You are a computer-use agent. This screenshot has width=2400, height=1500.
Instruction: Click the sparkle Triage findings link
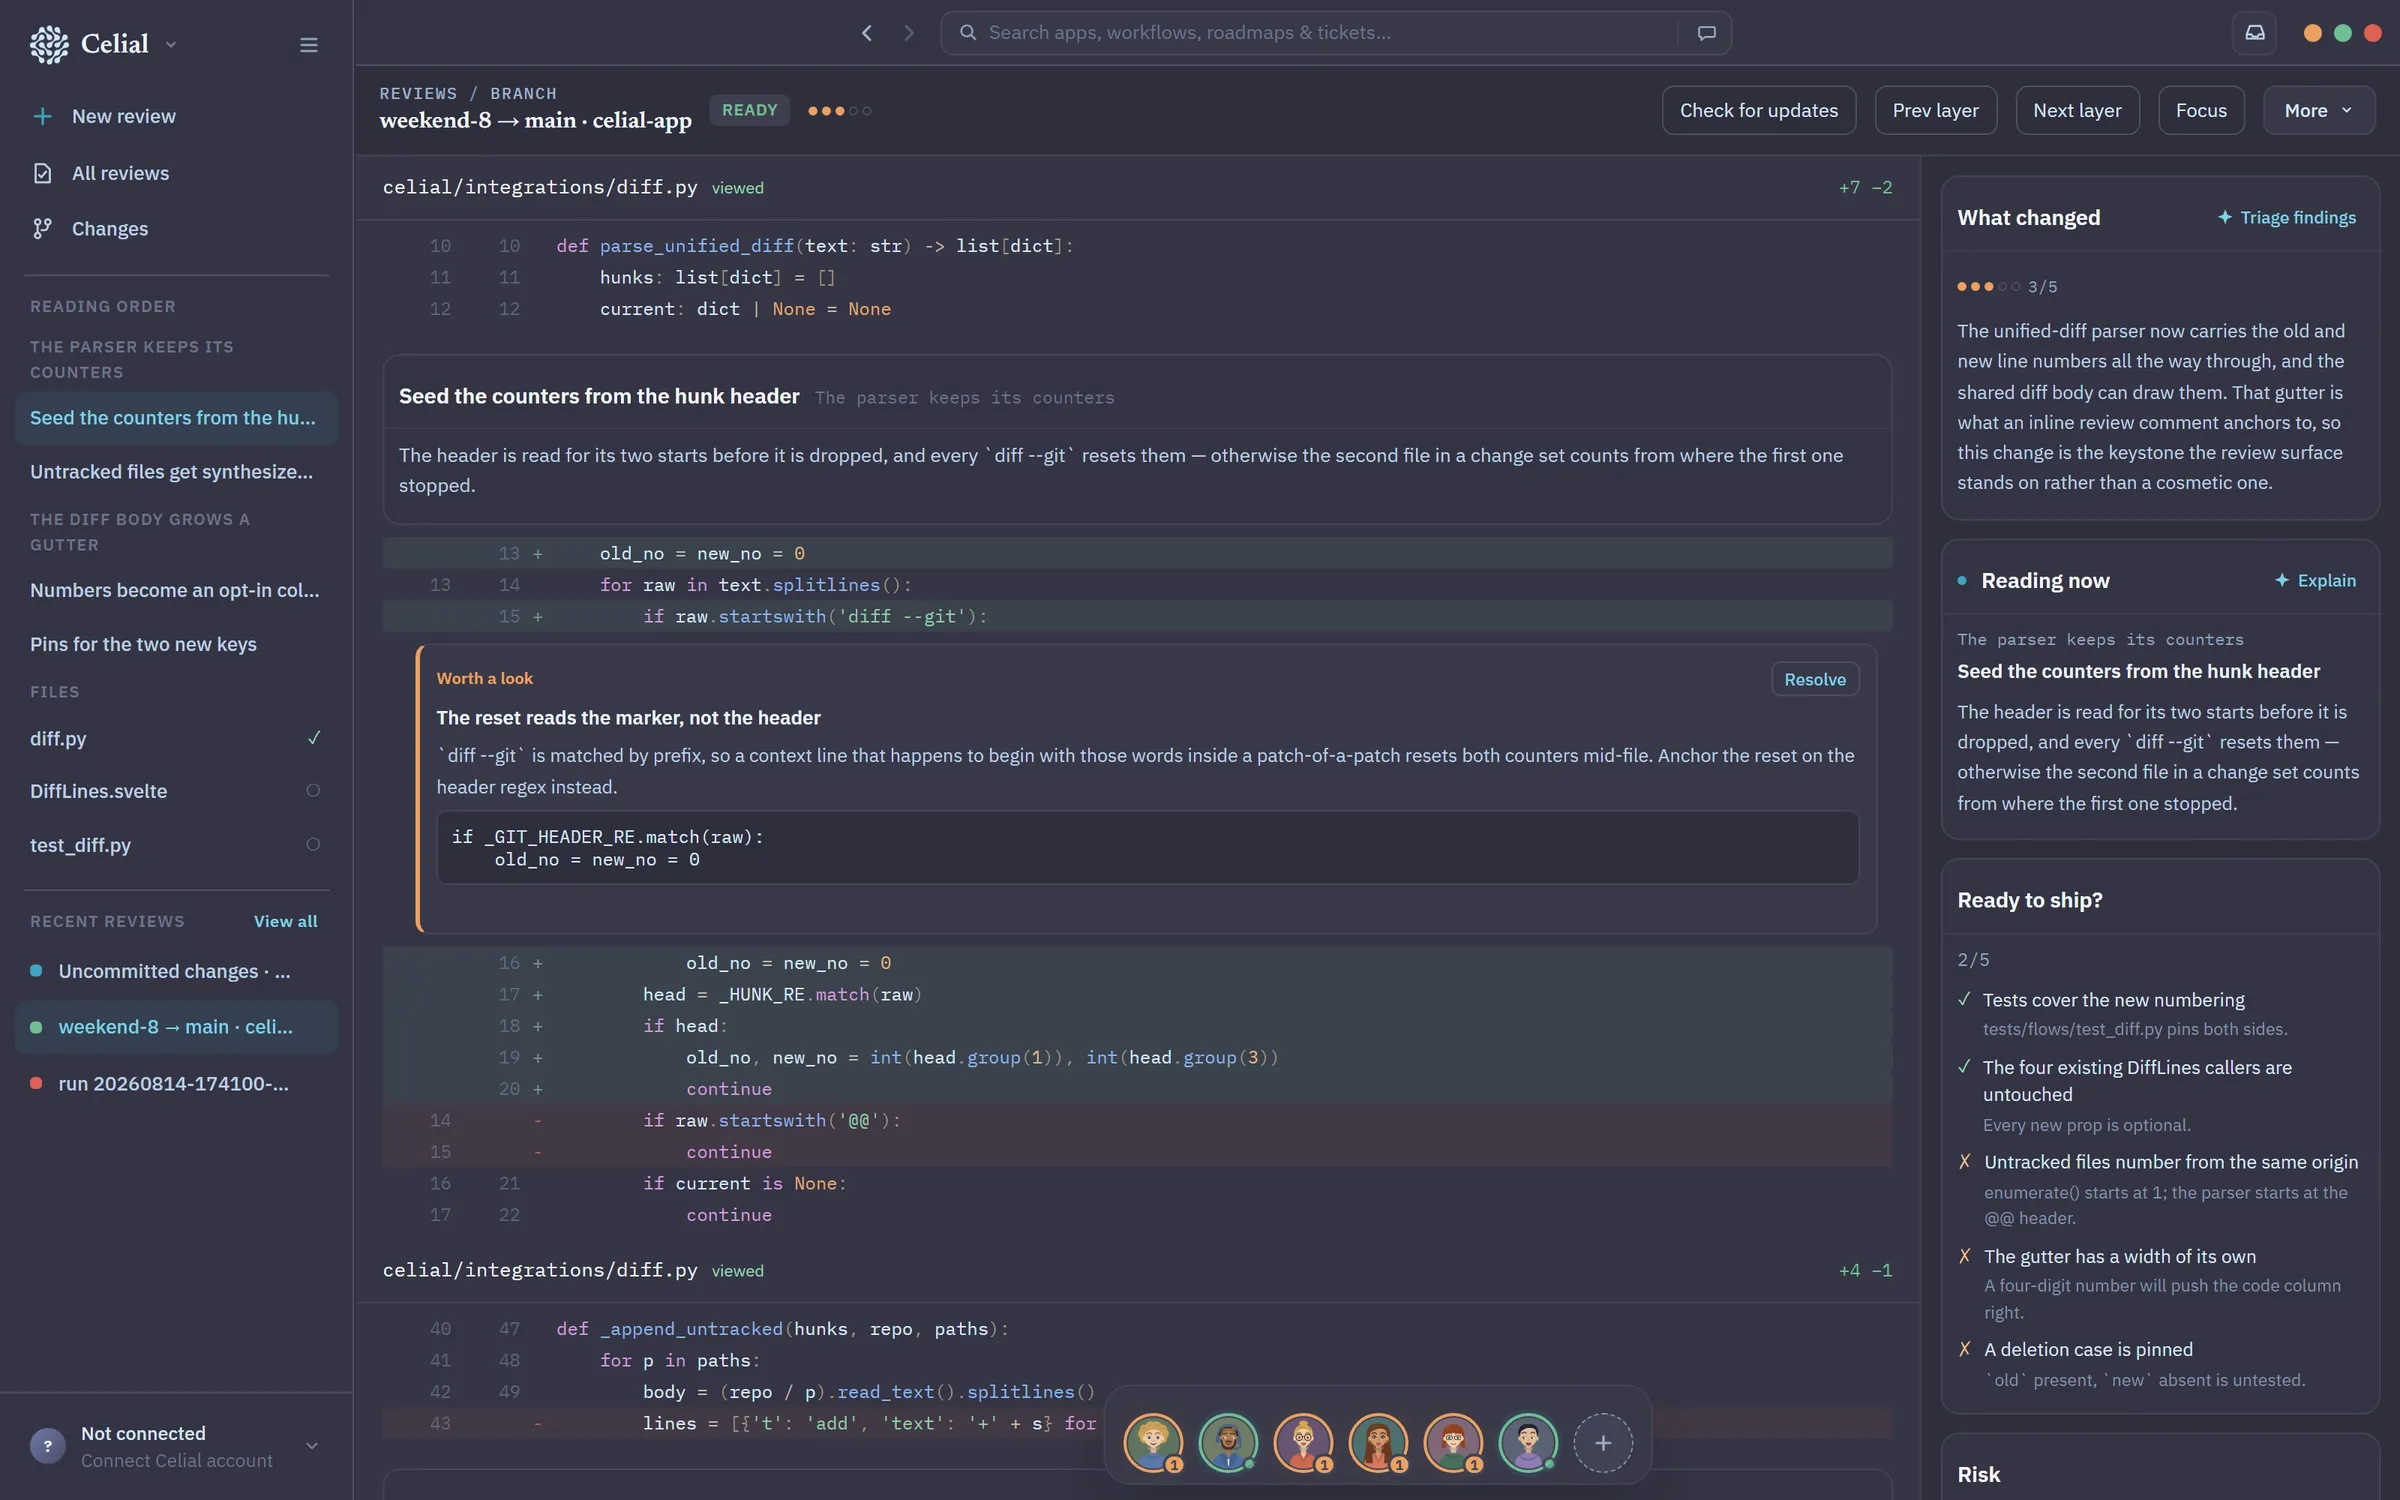(x=2287, y=218)
